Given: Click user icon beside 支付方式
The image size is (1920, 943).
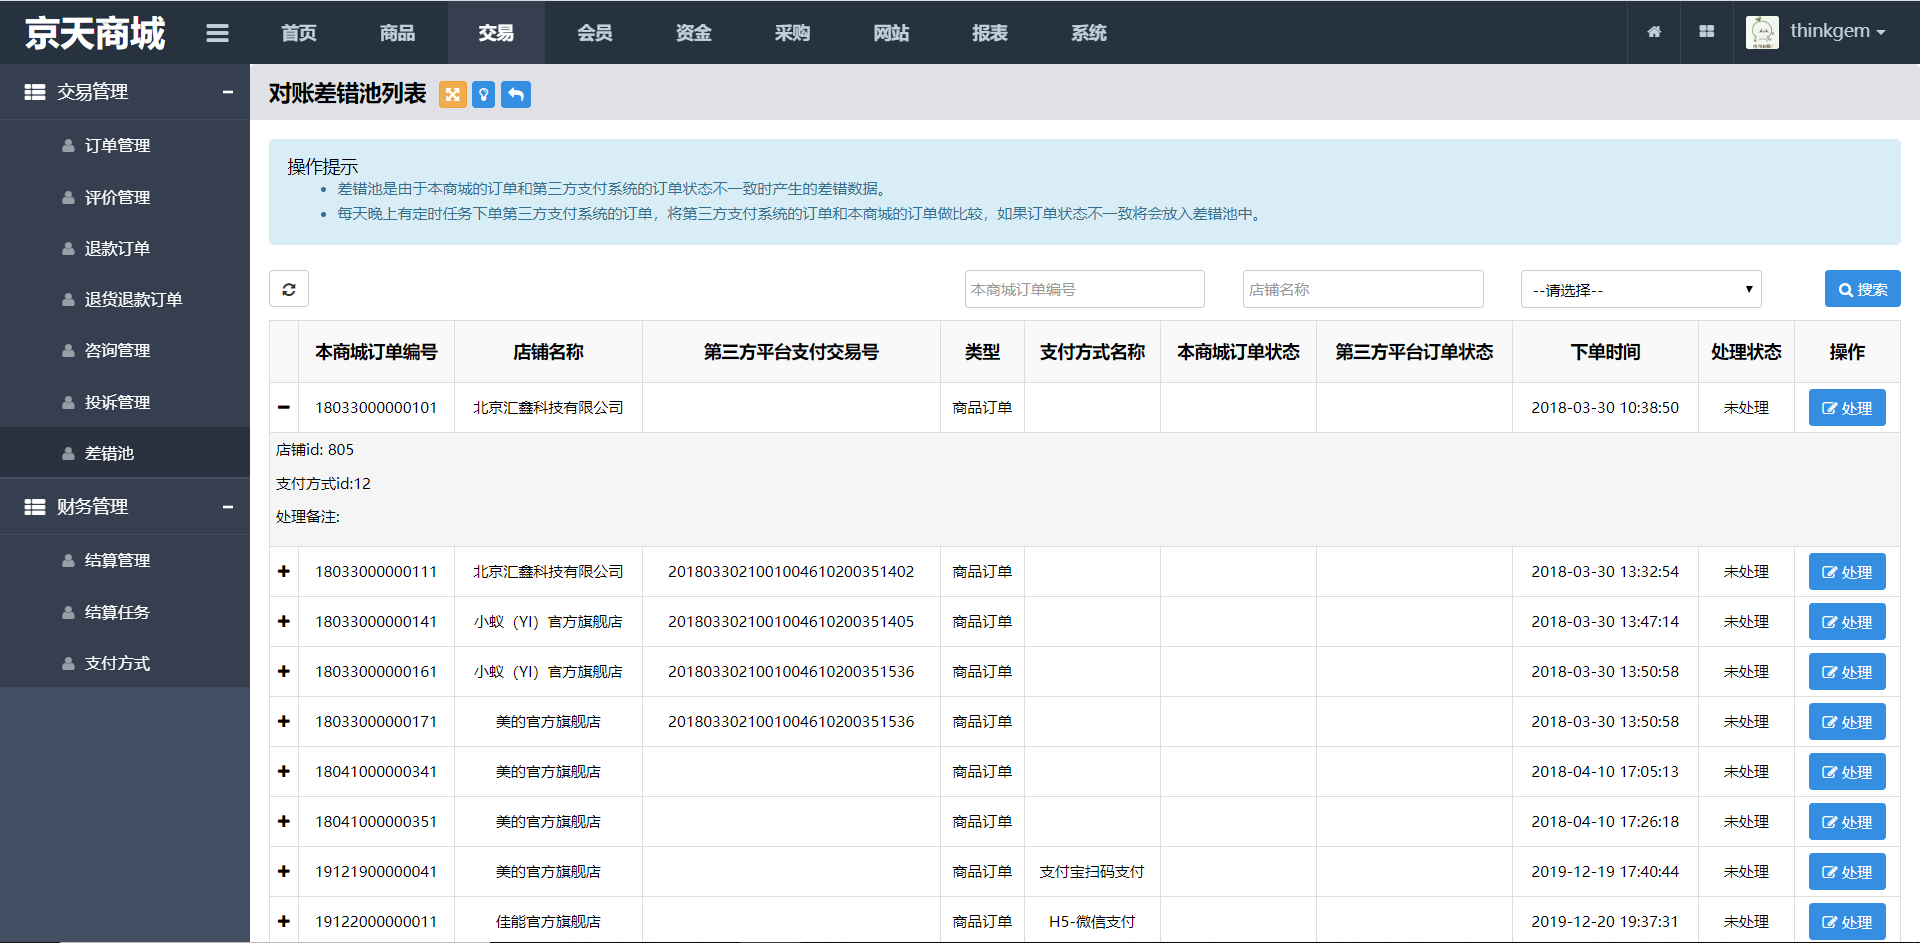Looking at the screenshot, I should pyautogui.click(x=68, y=664).
